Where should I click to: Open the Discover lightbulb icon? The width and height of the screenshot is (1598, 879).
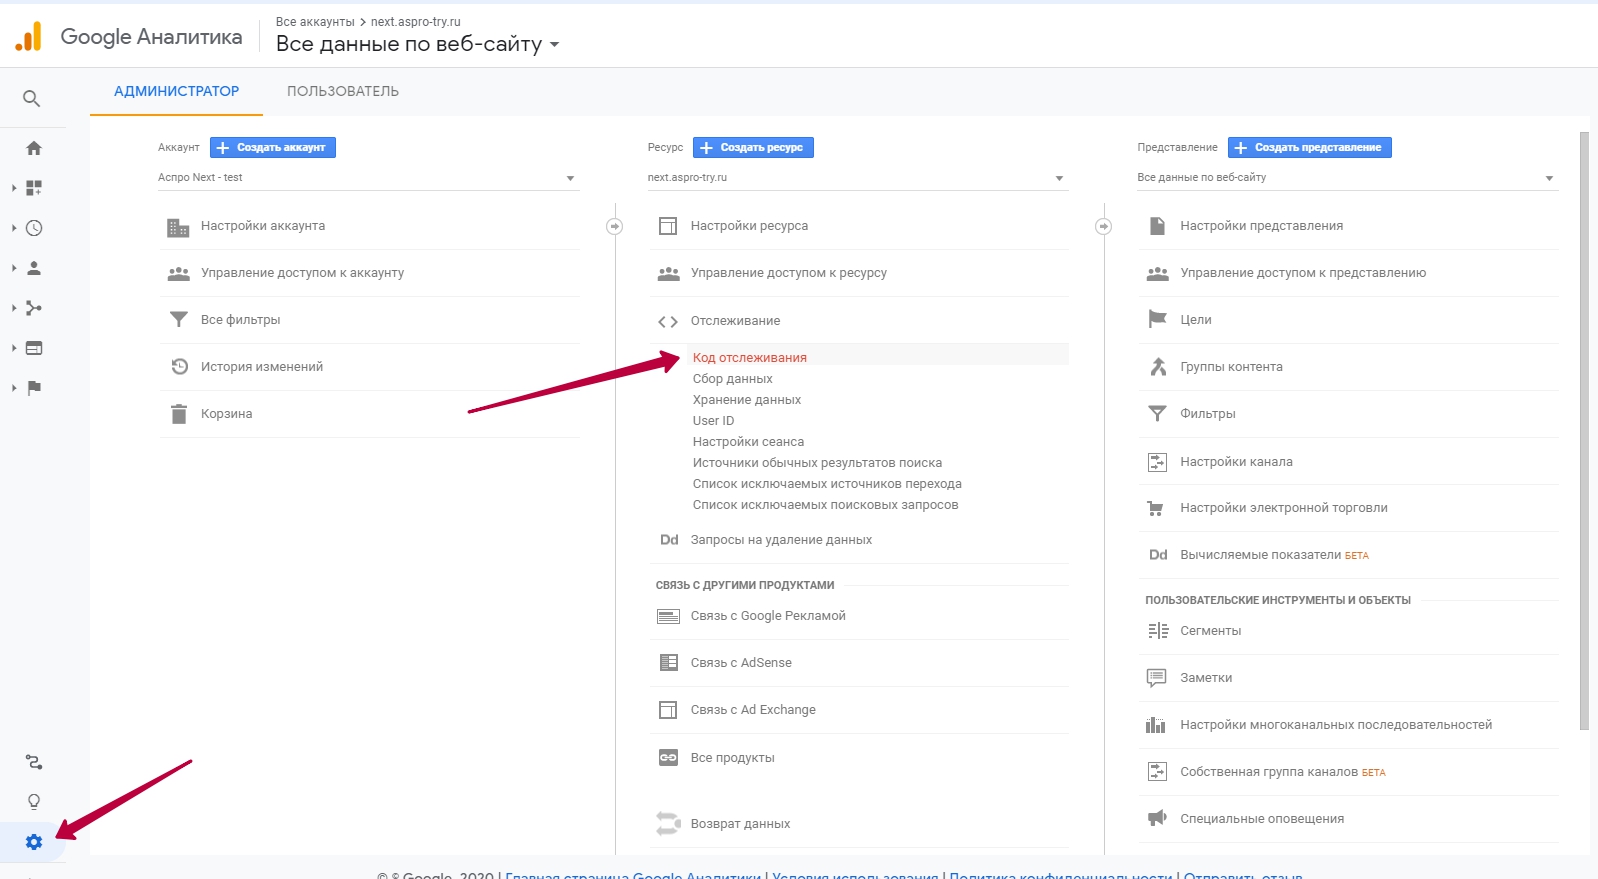[34, 802]
